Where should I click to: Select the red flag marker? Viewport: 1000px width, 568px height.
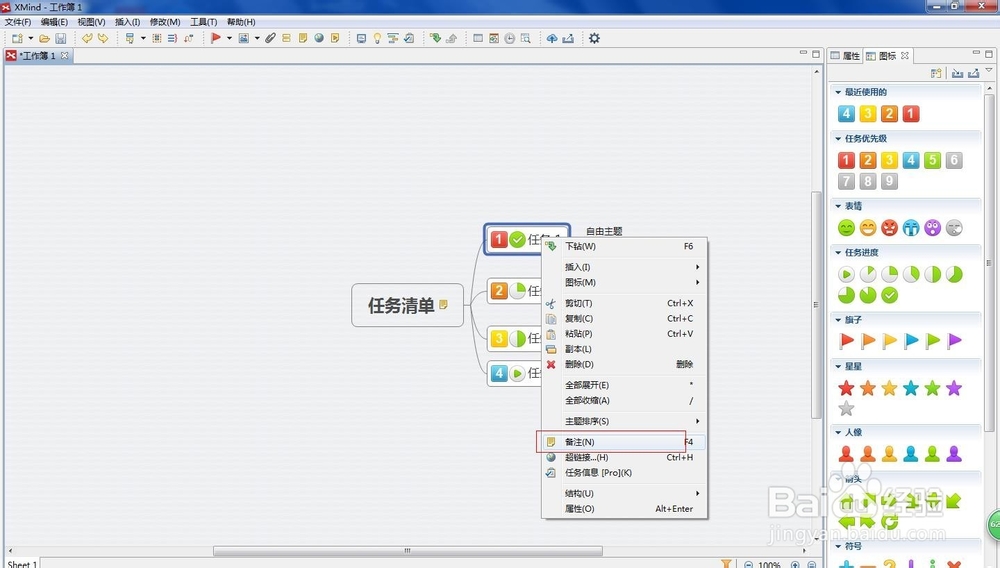coord(846,341)
